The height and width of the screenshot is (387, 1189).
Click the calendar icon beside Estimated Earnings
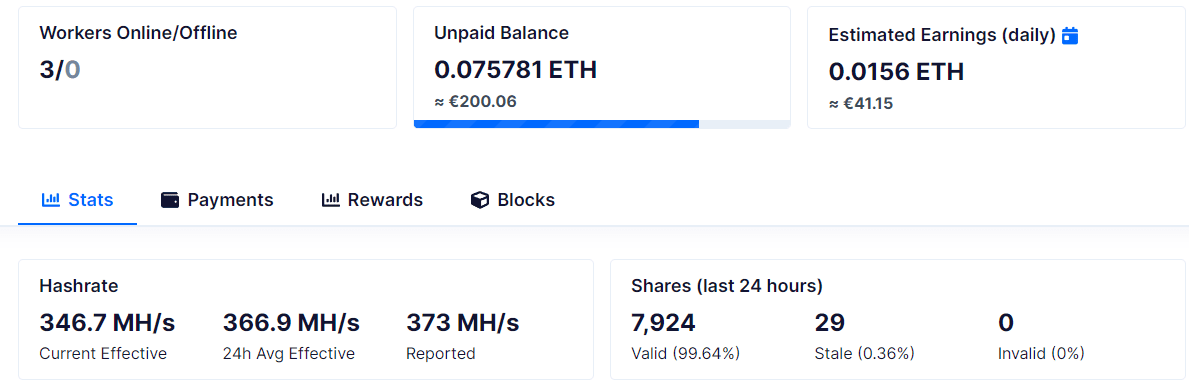pyautogui.click(x=1070, y=35)
